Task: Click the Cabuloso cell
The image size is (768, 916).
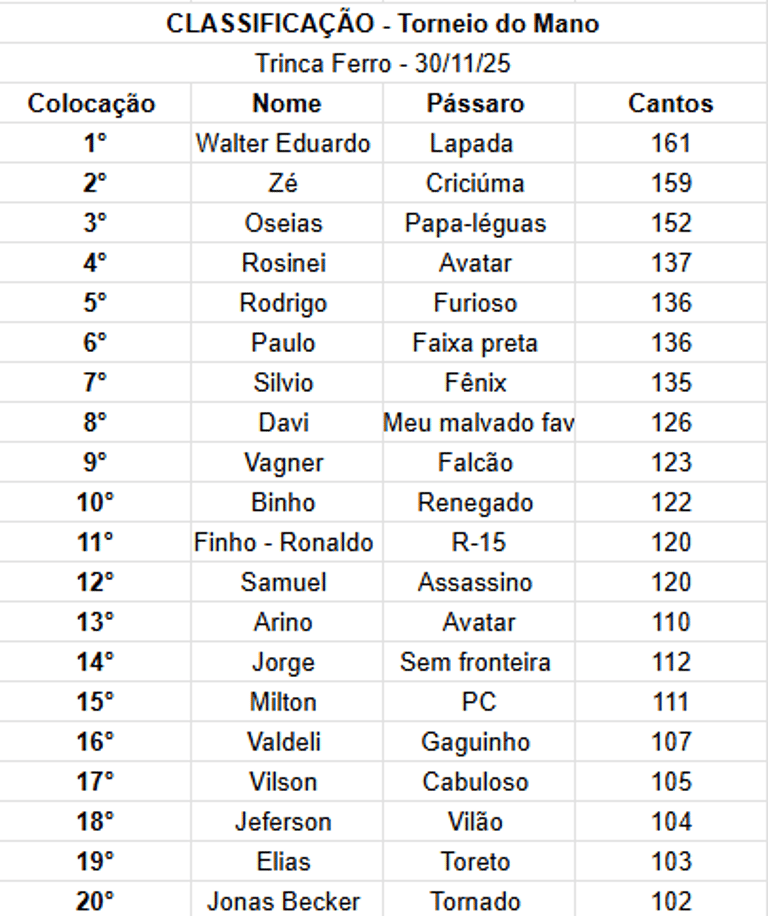Action: pyautogui.click(x=478, y=782)
